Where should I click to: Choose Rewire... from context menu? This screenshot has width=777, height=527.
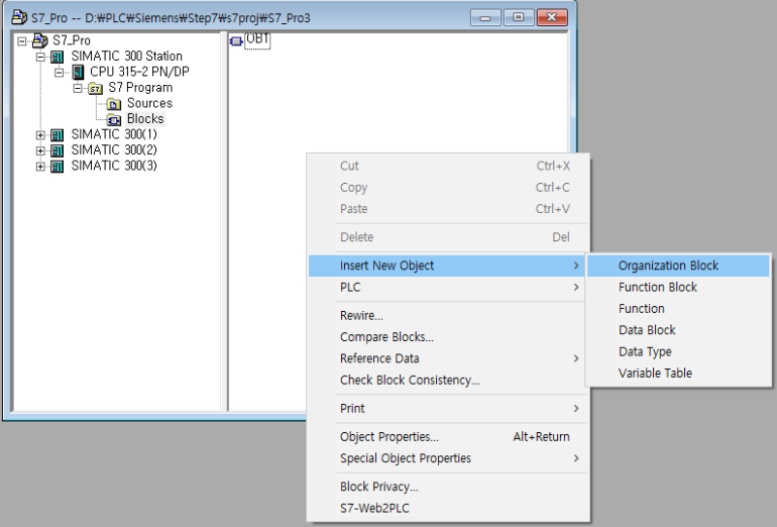(447, 316)
